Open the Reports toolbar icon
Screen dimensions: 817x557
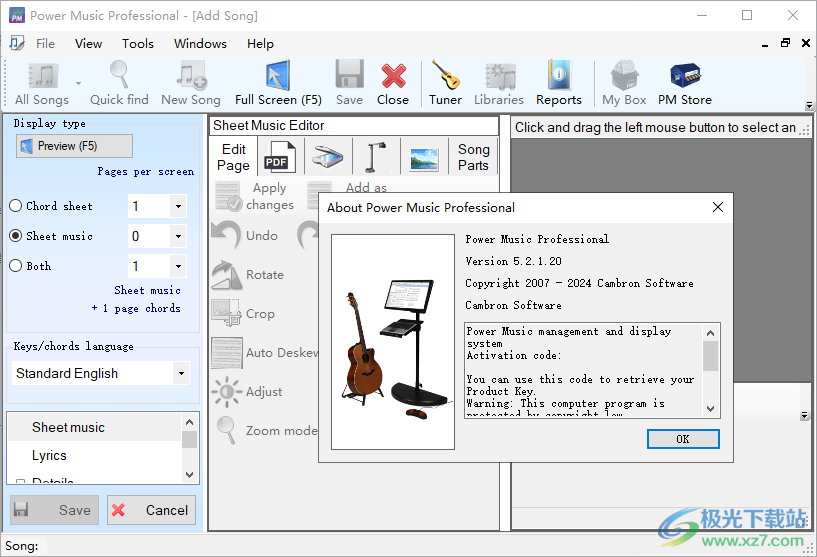pos(558,77)
